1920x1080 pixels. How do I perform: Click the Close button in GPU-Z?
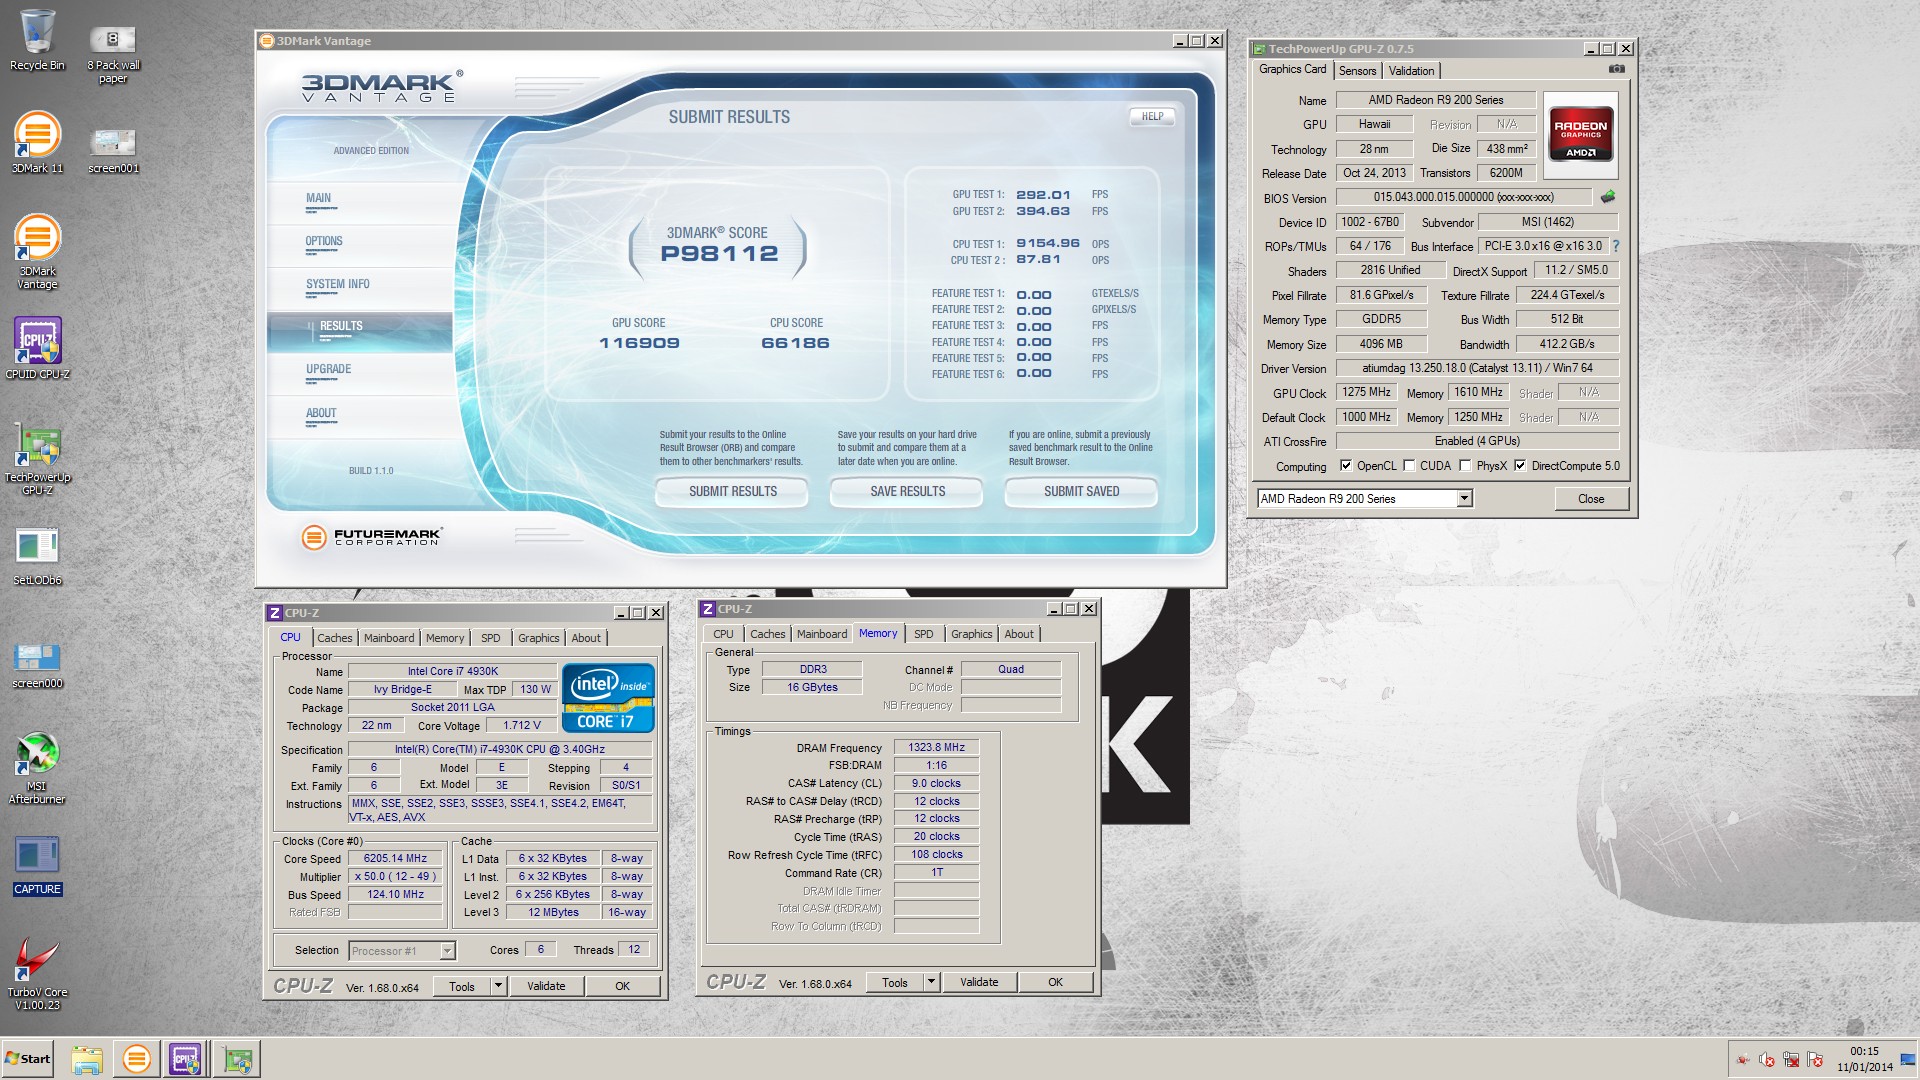click(x=1591, y=498)
